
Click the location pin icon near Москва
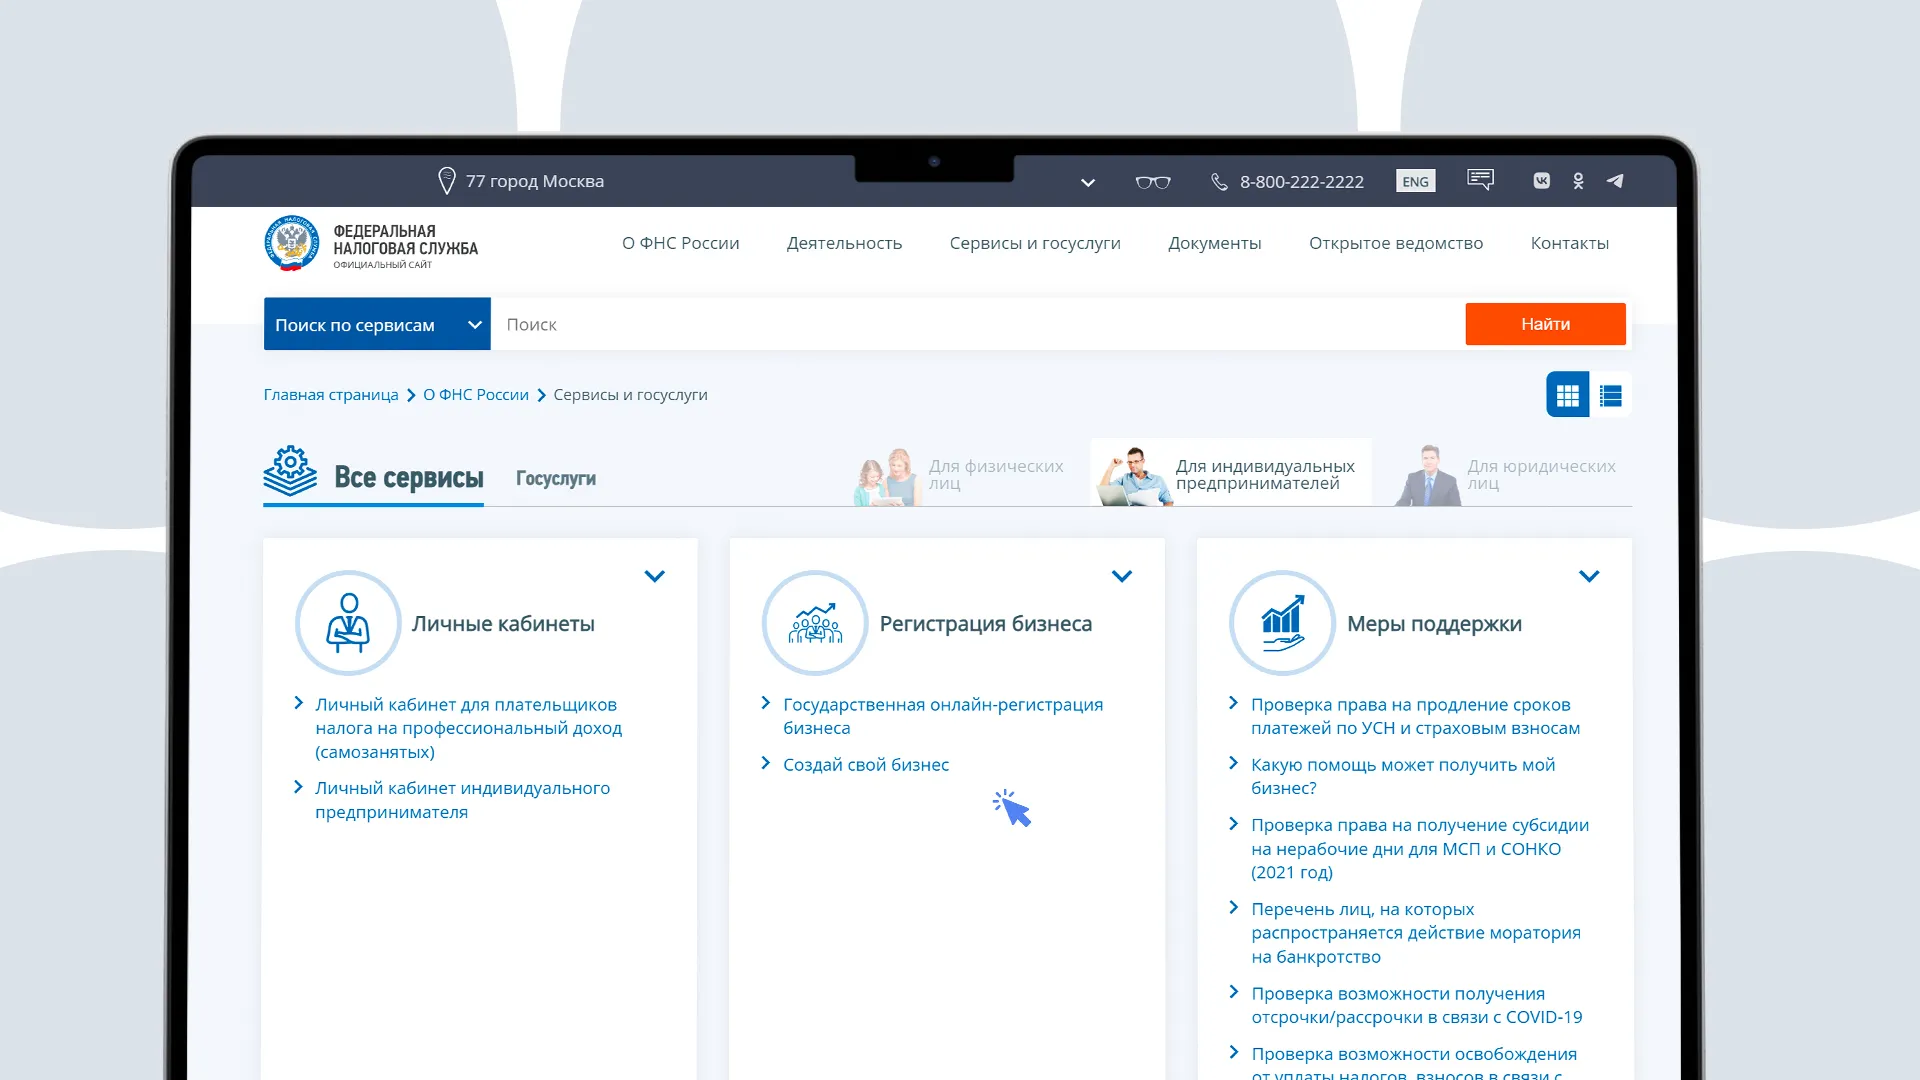[x=447, y=181]
